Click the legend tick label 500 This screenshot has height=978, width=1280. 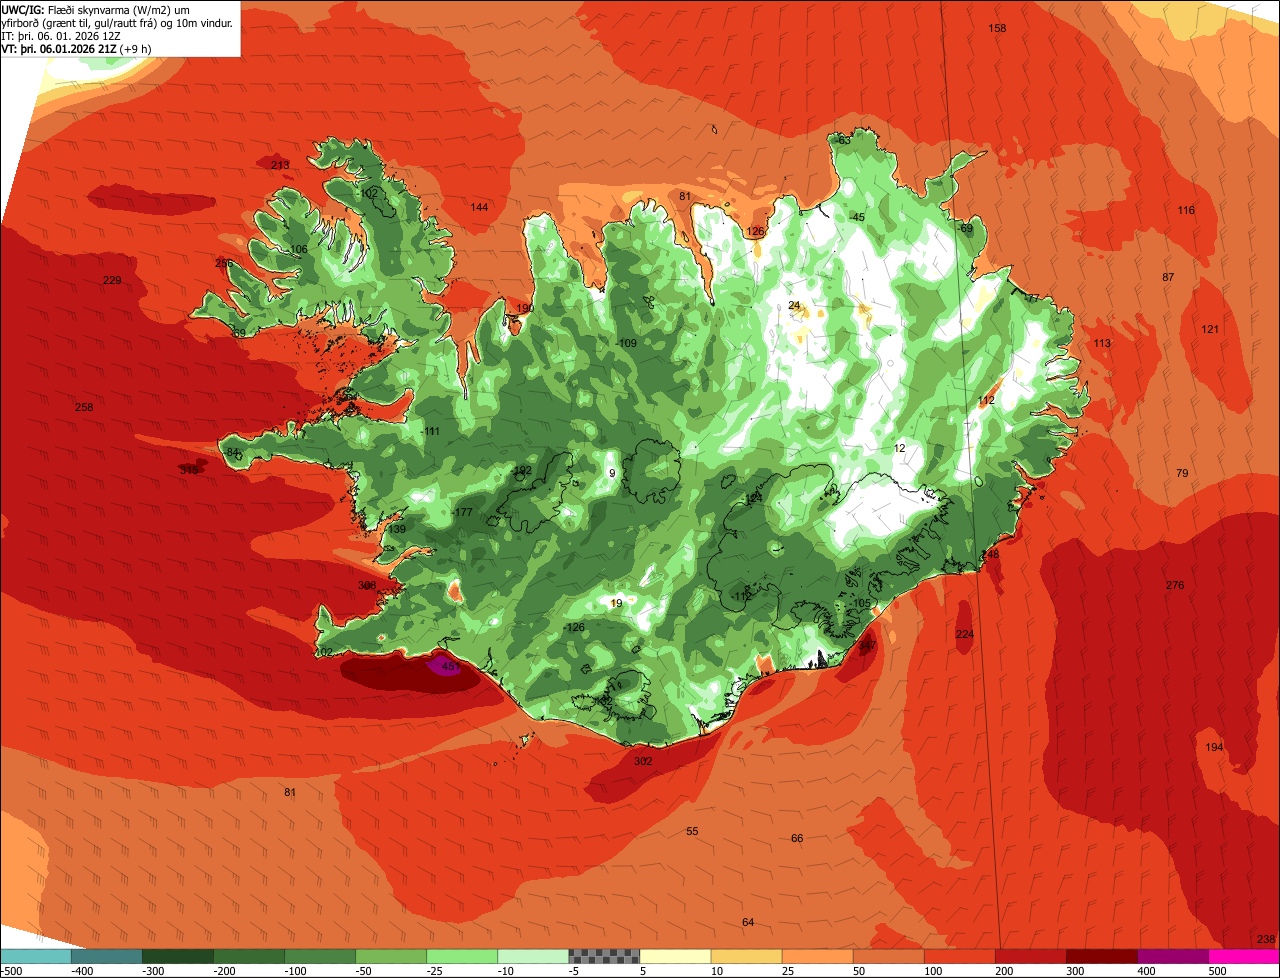(x=1216, y=970)
